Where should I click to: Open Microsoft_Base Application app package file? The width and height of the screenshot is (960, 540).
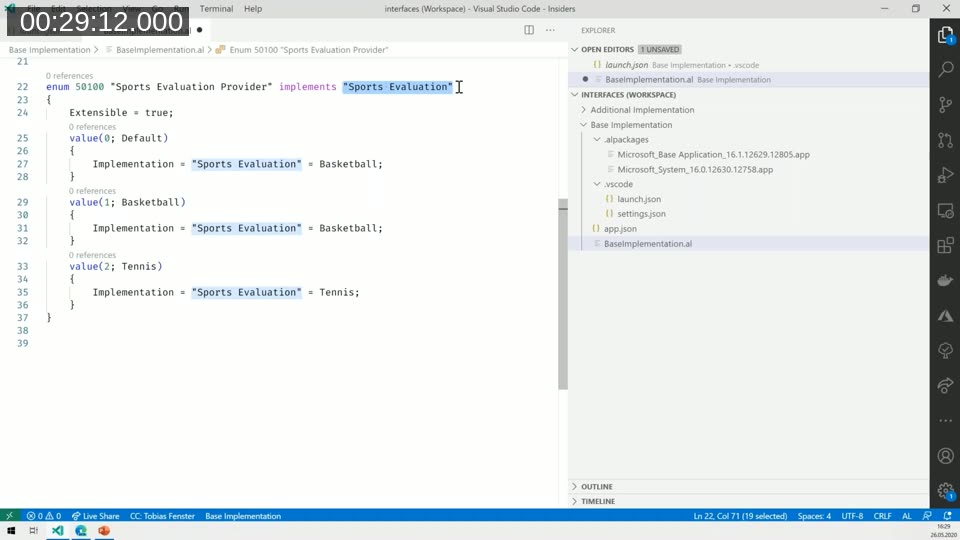[713, 155]
